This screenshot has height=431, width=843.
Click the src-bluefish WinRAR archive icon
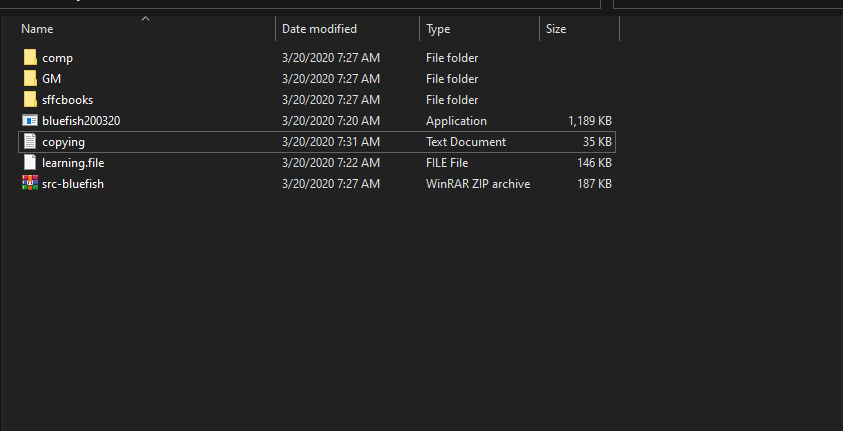pos(30,183)
